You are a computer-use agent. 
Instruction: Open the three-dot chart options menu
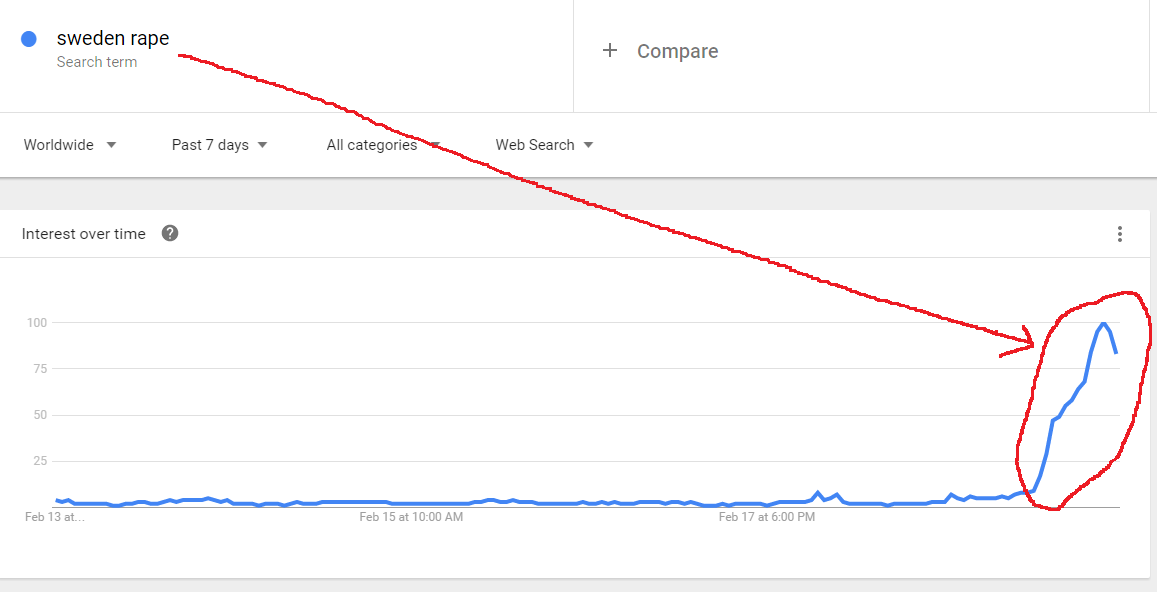point(1120,234)
